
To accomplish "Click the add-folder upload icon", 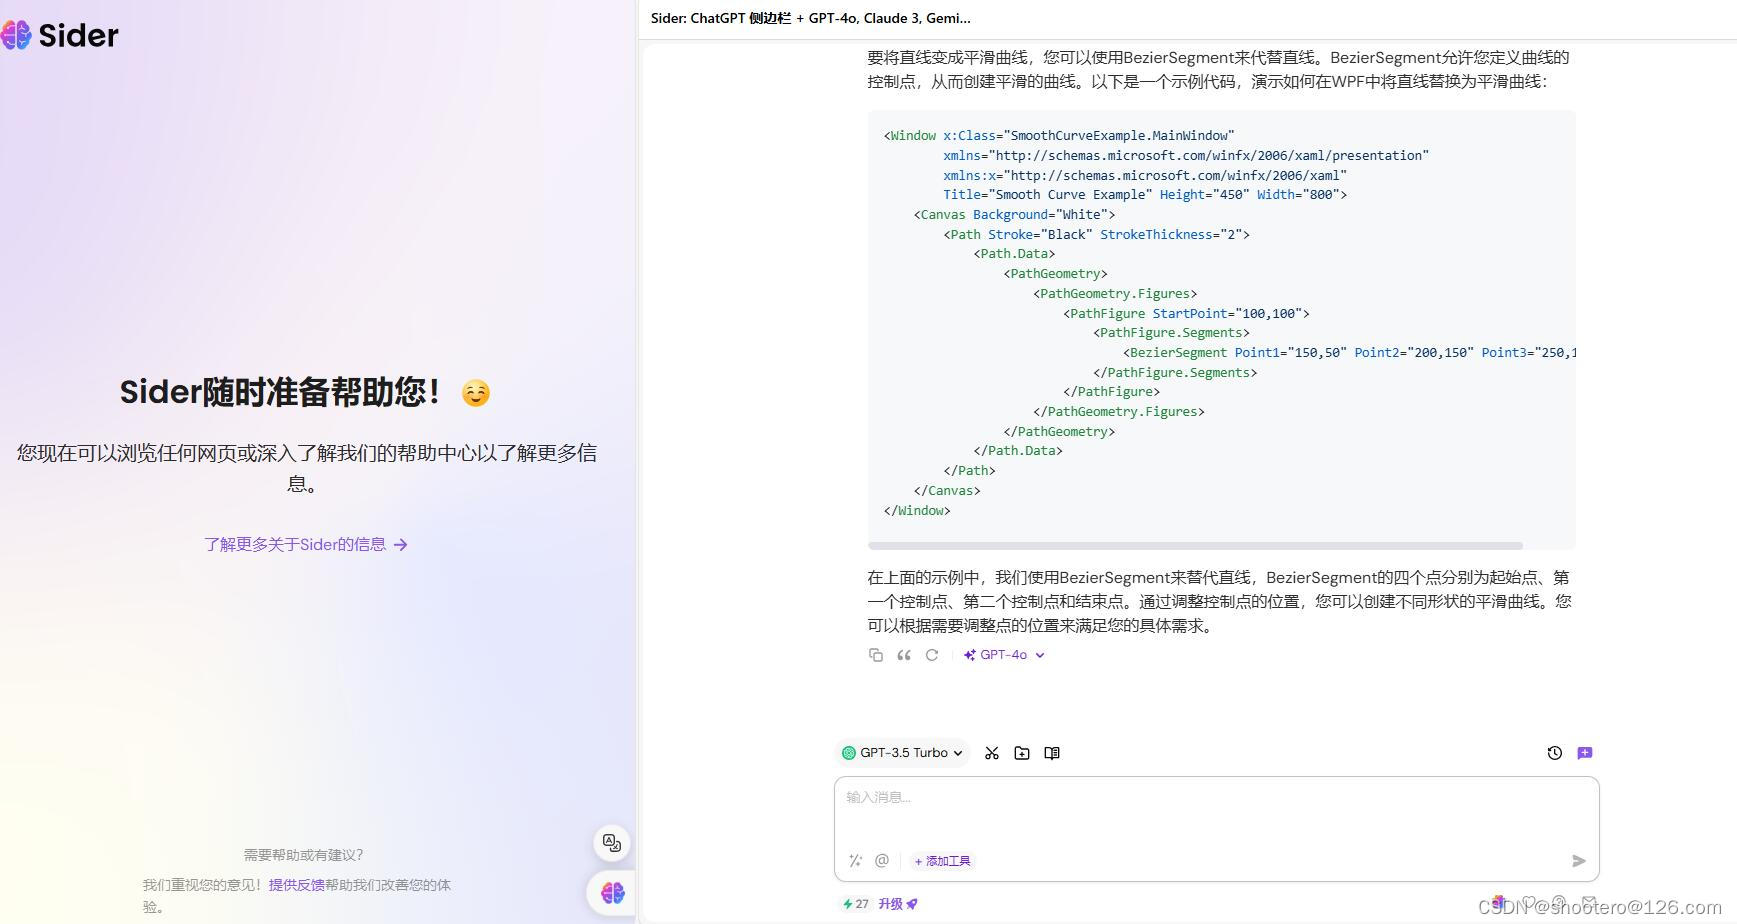I will pos(1022,753).
